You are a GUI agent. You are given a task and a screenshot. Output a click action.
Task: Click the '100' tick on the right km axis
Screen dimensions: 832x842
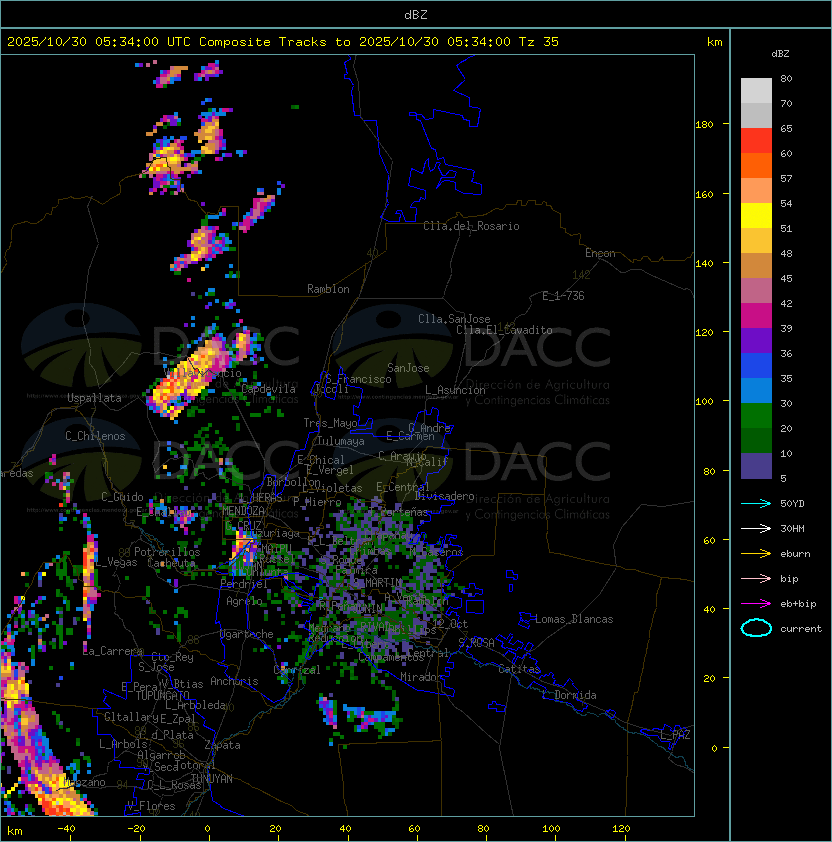pos(704,402)
